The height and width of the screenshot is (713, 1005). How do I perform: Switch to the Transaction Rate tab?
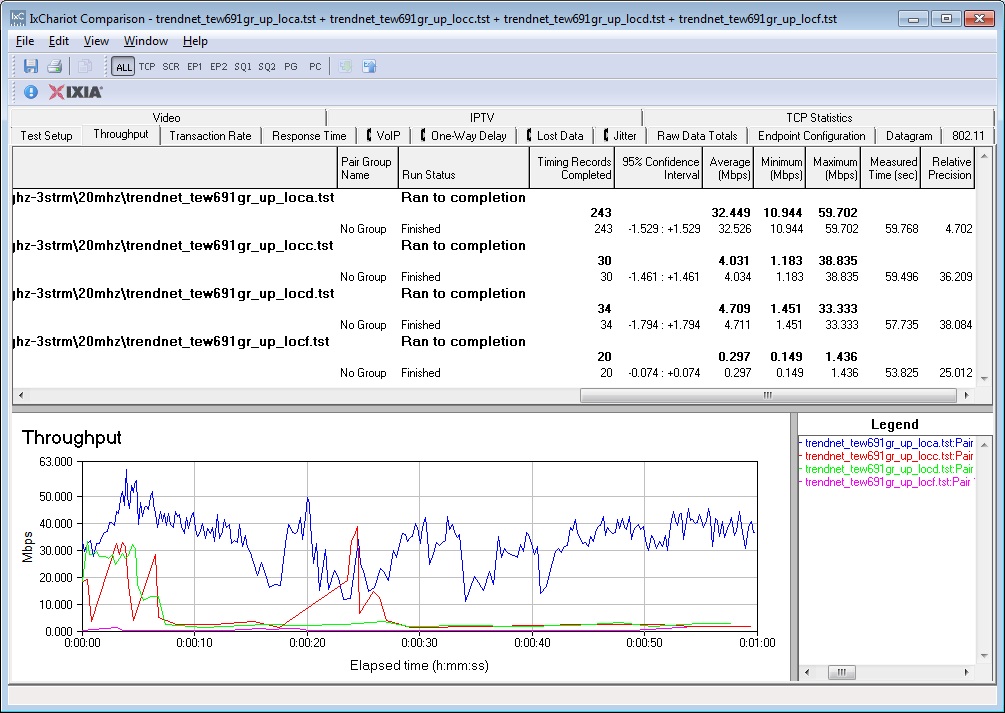tap(210, 136)
